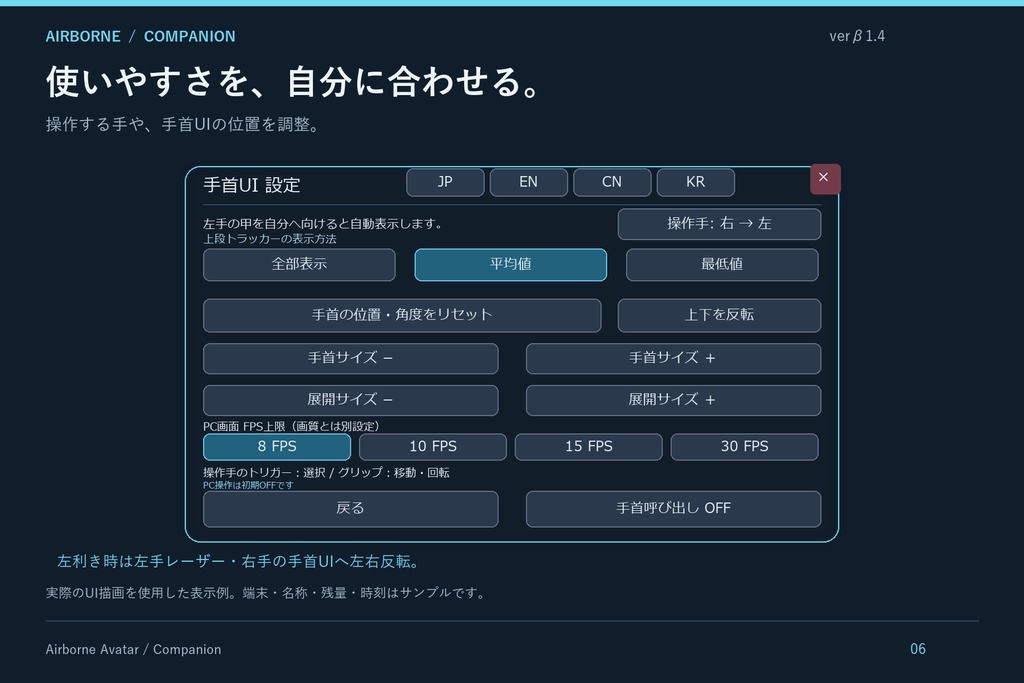Click the 使いやすさを、自分に合わせる。 heading
1024x683 pixels.
pyautogui.click(x=294, y=82)
